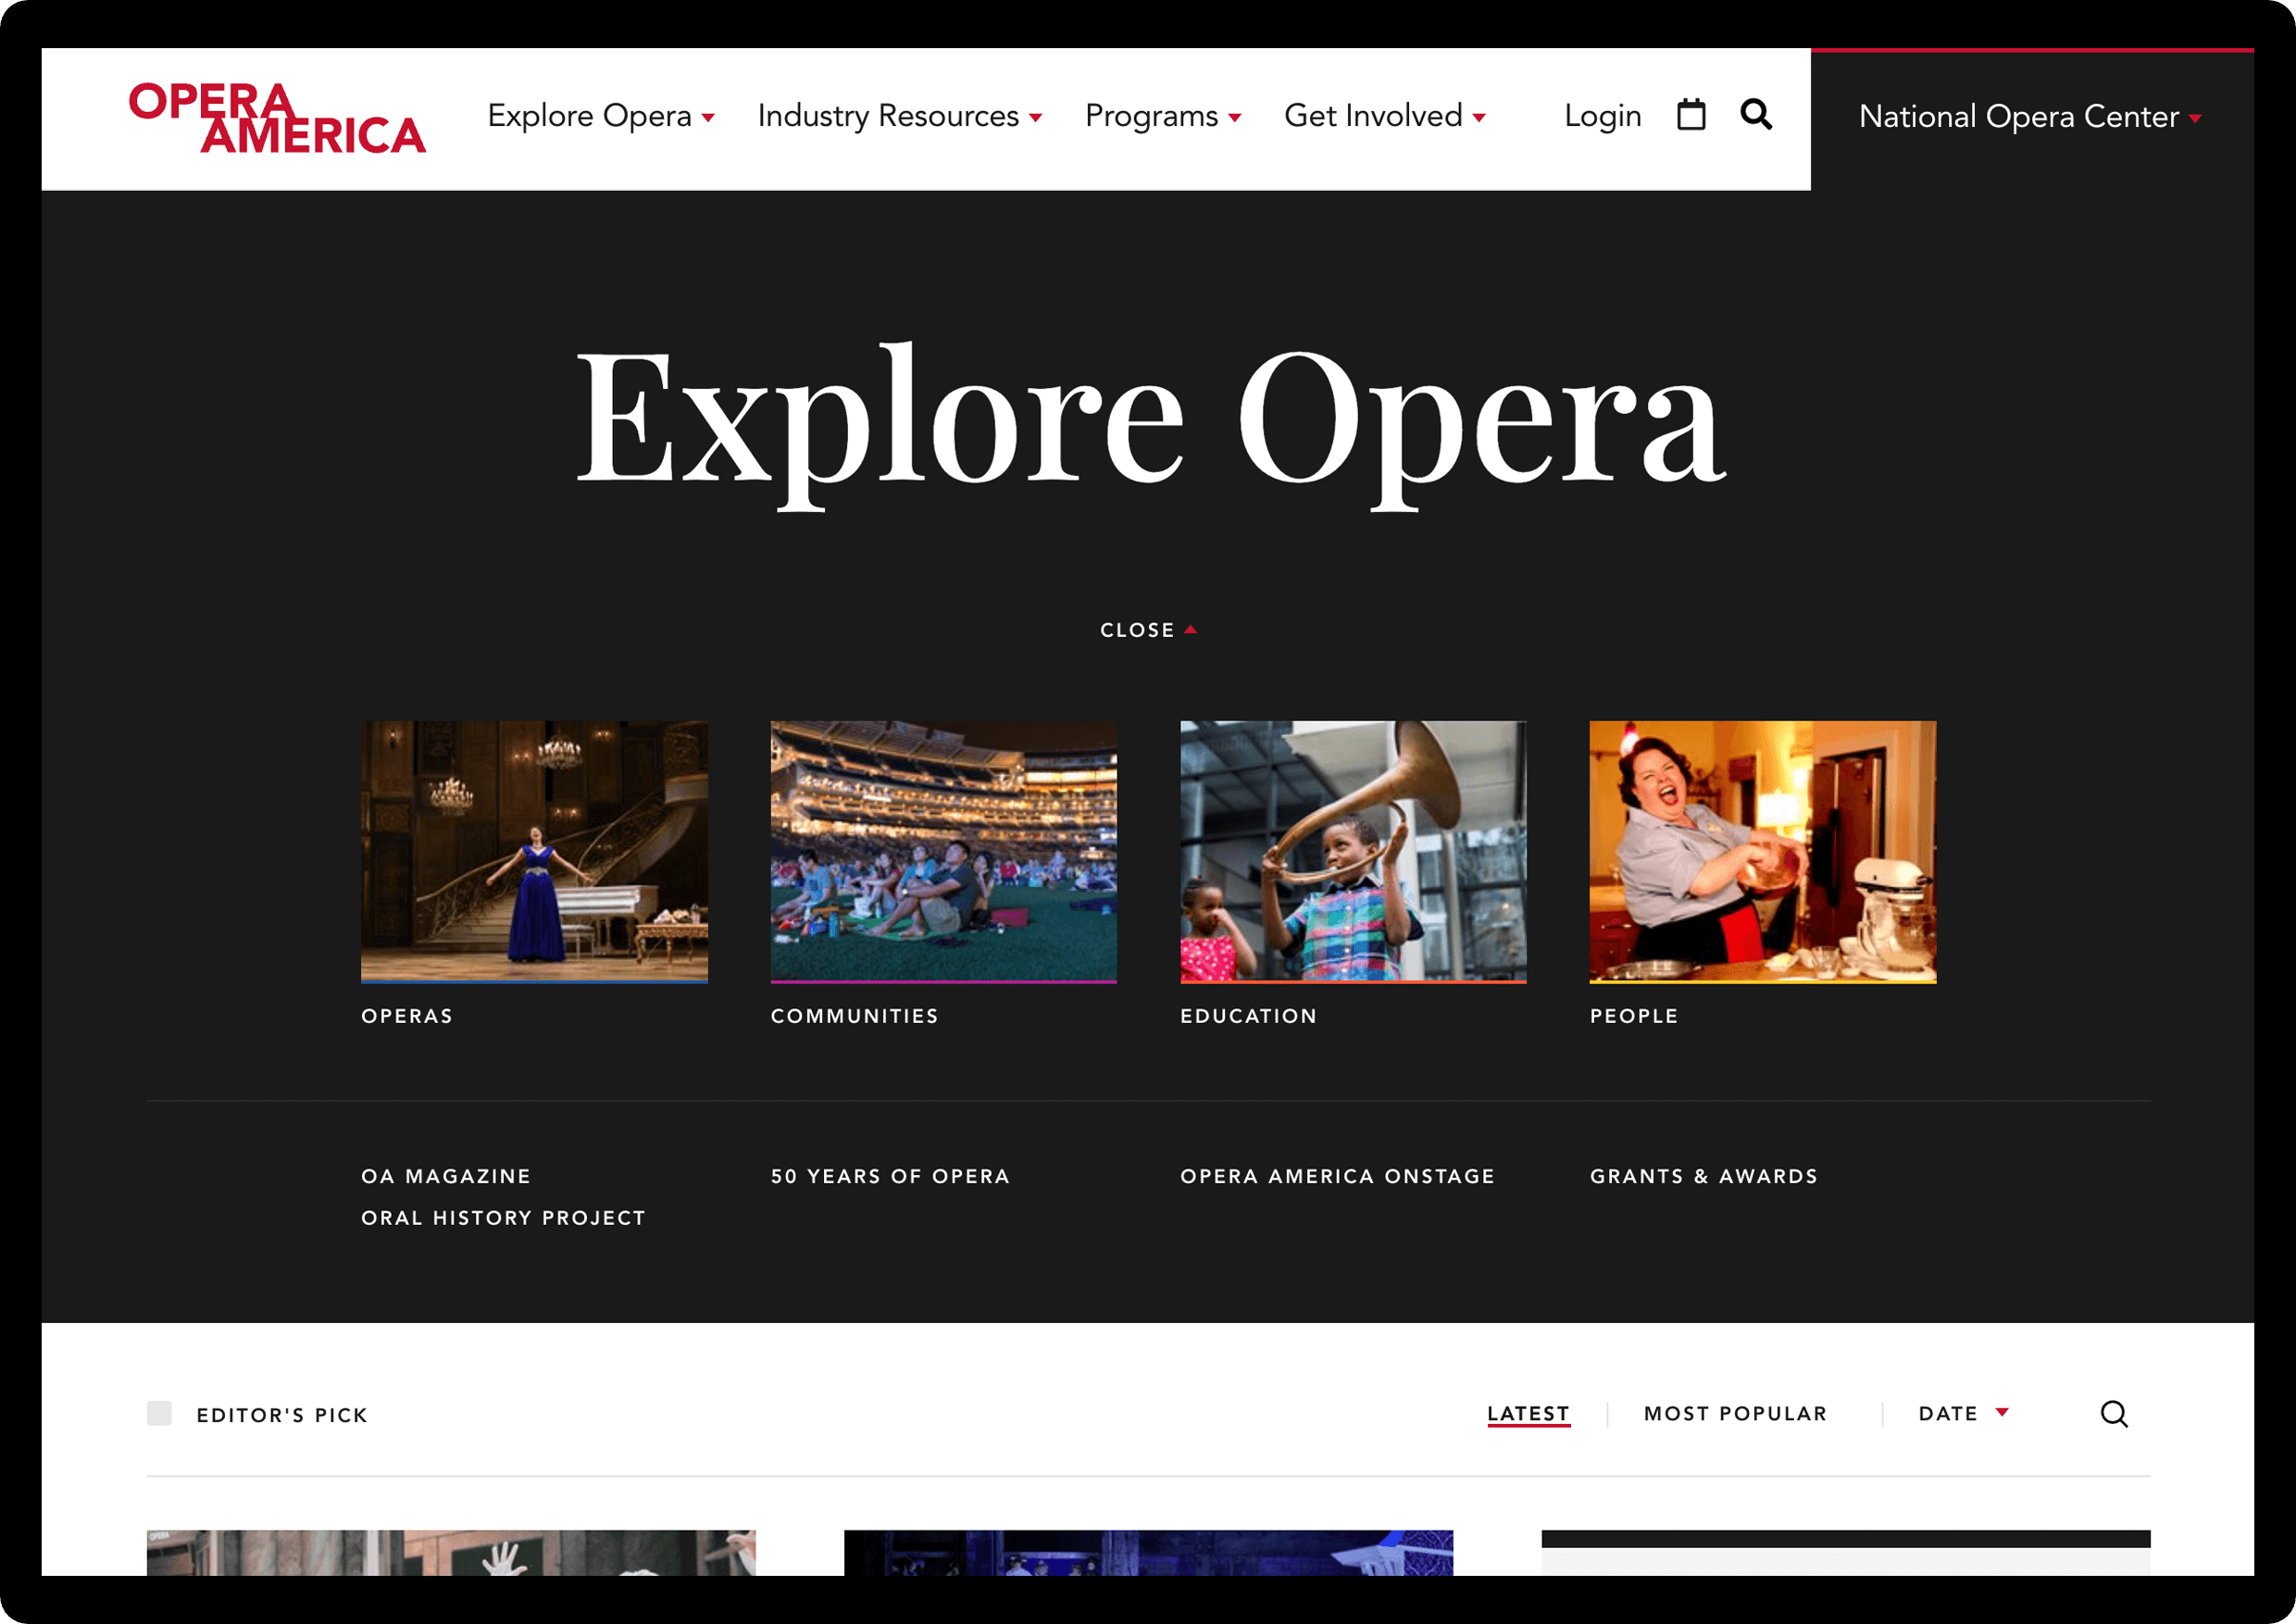Click the search icon near the Date filter

[x=2115, y=1414]
